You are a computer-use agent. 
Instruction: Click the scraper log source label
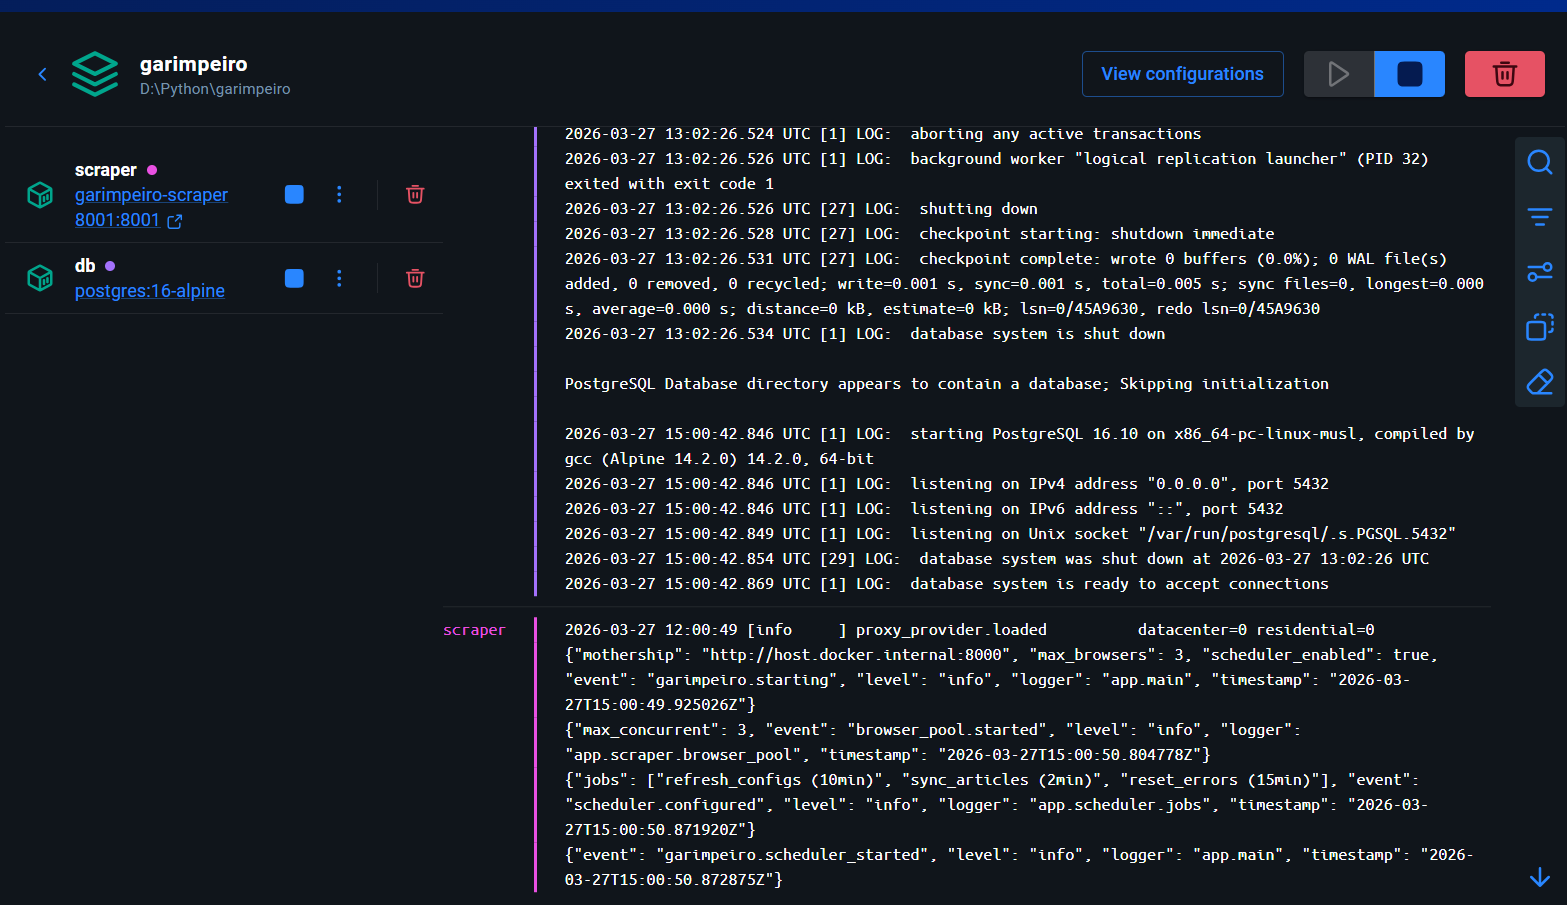coord(474,630)
